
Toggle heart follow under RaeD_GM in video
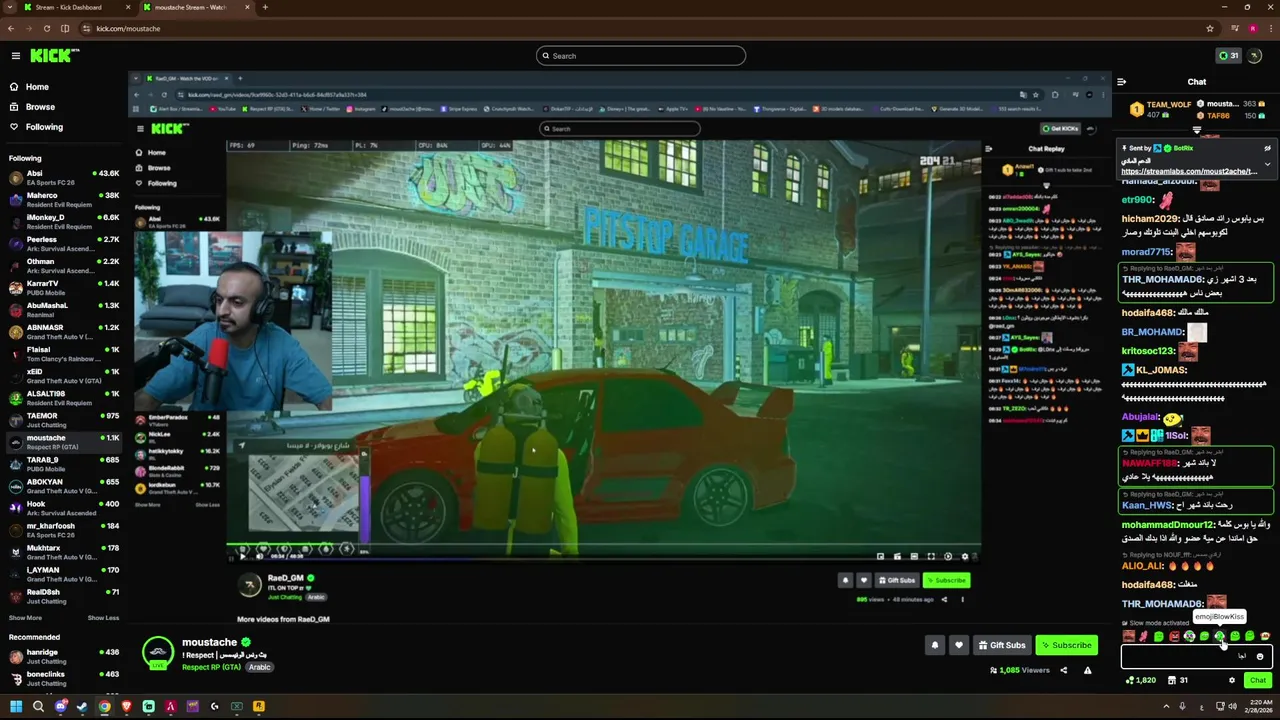pyautogui.click(x=864, y=580)
